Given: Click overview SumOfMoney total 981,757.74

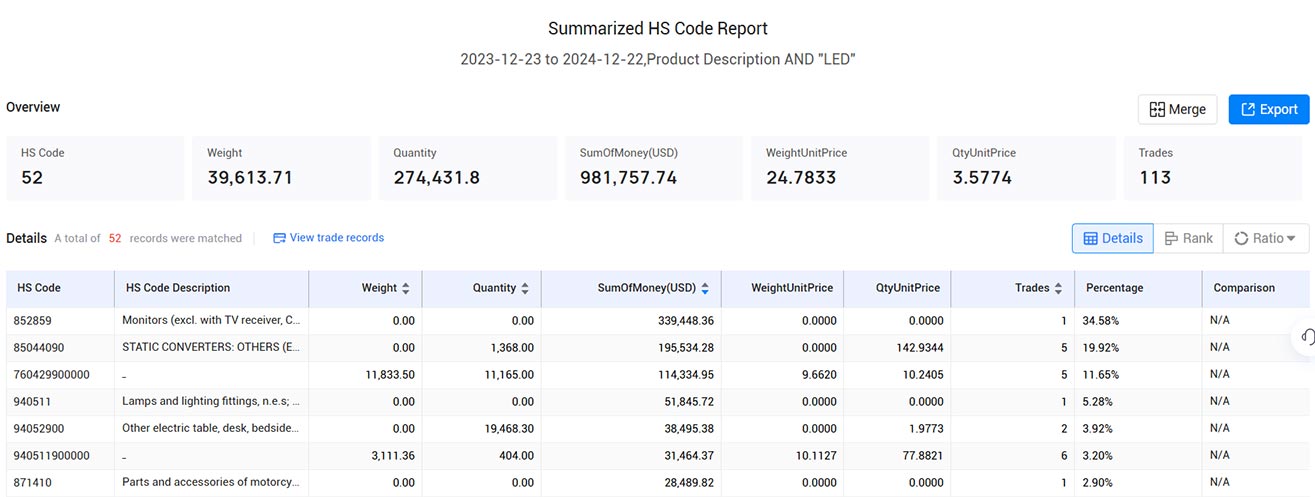Looking at the screenshot, I should pyautogui.click(x=628, y=178).
